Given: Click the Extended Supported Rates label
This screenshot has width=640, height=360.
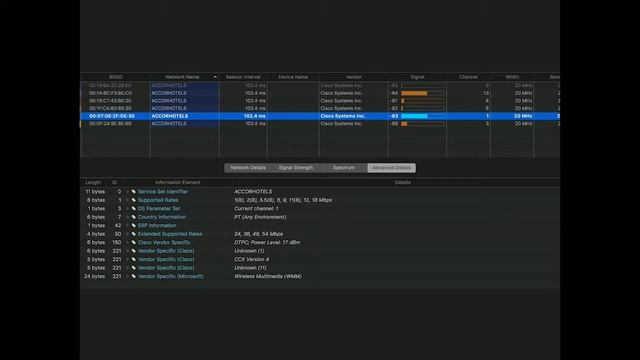Looking at the screenshot, I should (170, 234).
